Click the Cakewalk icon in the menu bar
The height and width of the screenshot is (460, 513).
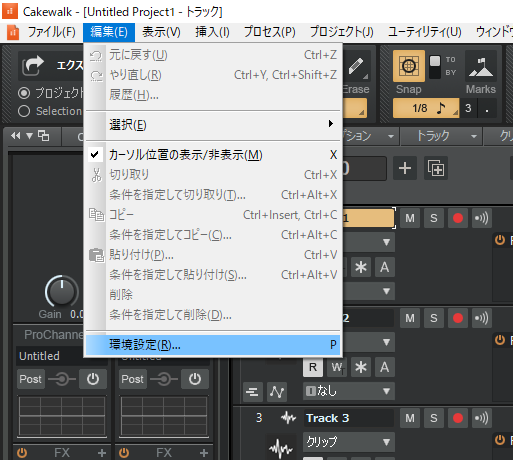click(x=13, y=32)
